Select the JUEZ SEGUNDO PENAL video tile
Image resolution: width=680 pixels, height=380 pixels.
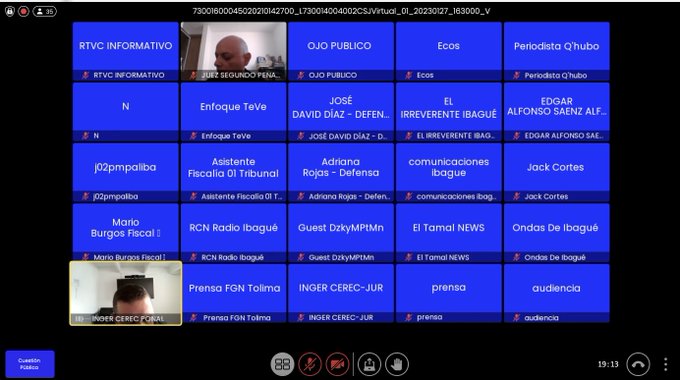tap(233, 51)
